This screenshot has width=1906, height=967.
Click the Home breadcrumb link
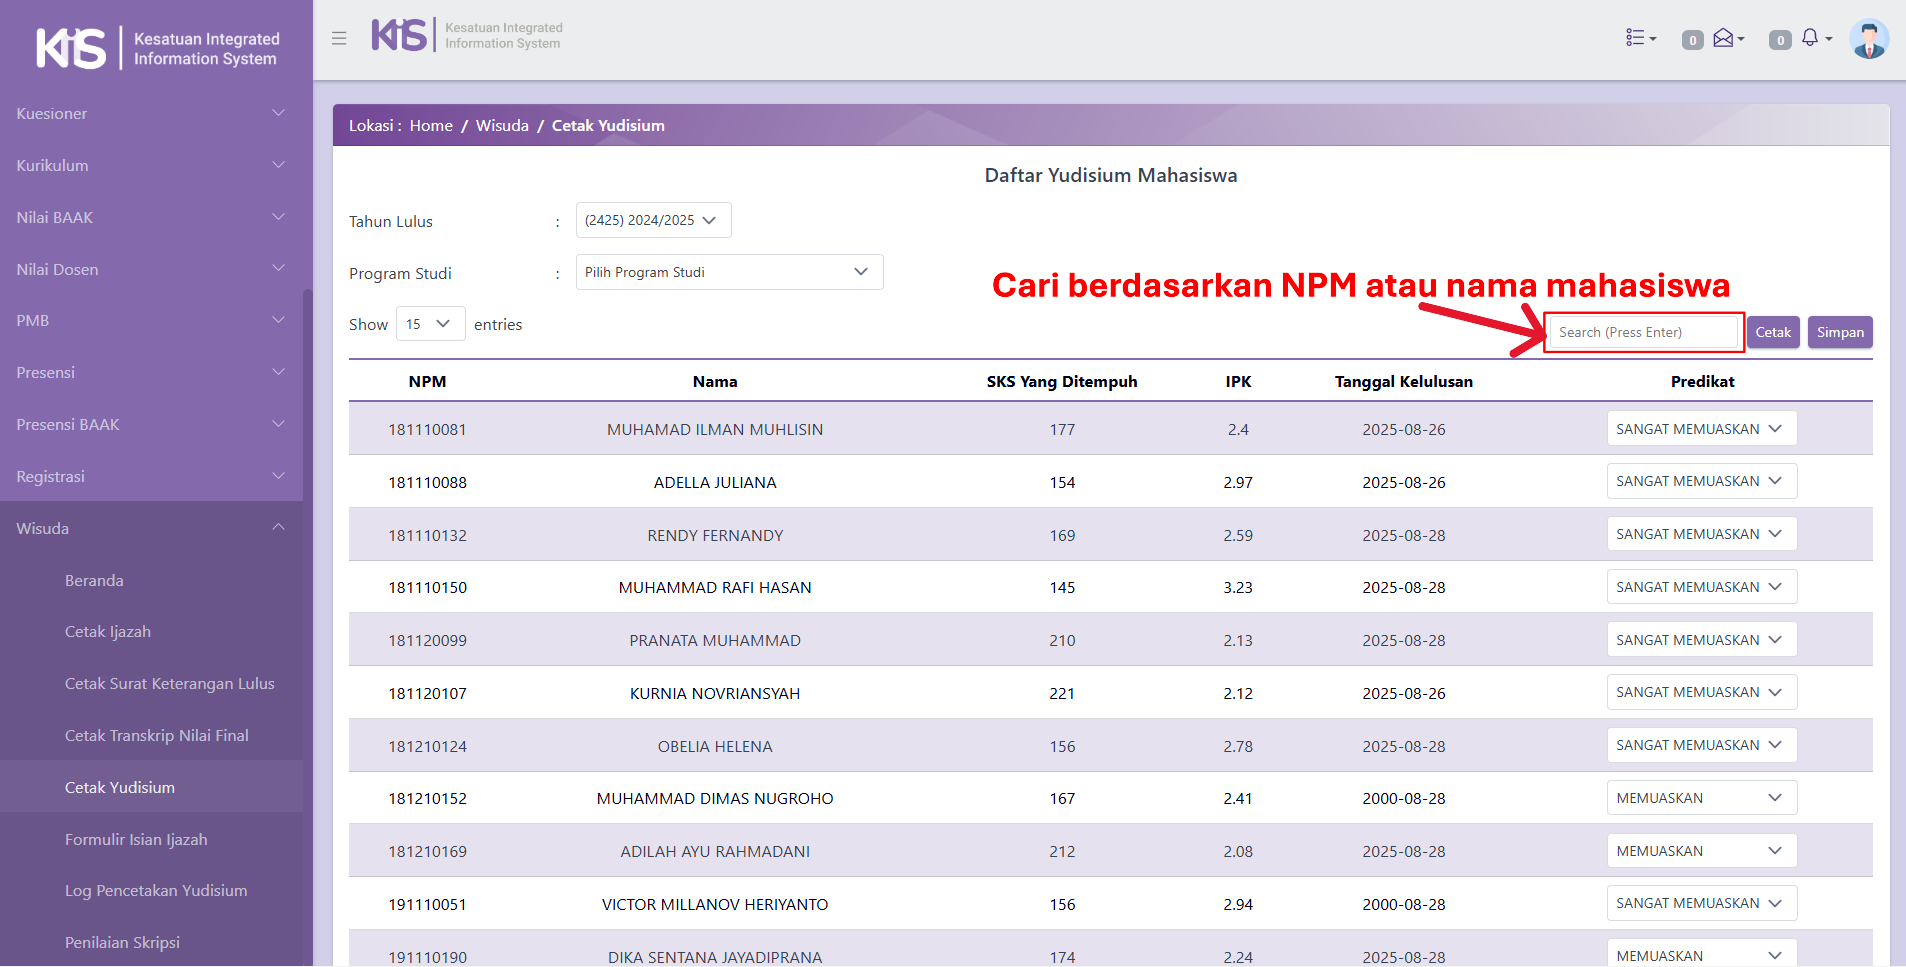[x=431, y=126]
